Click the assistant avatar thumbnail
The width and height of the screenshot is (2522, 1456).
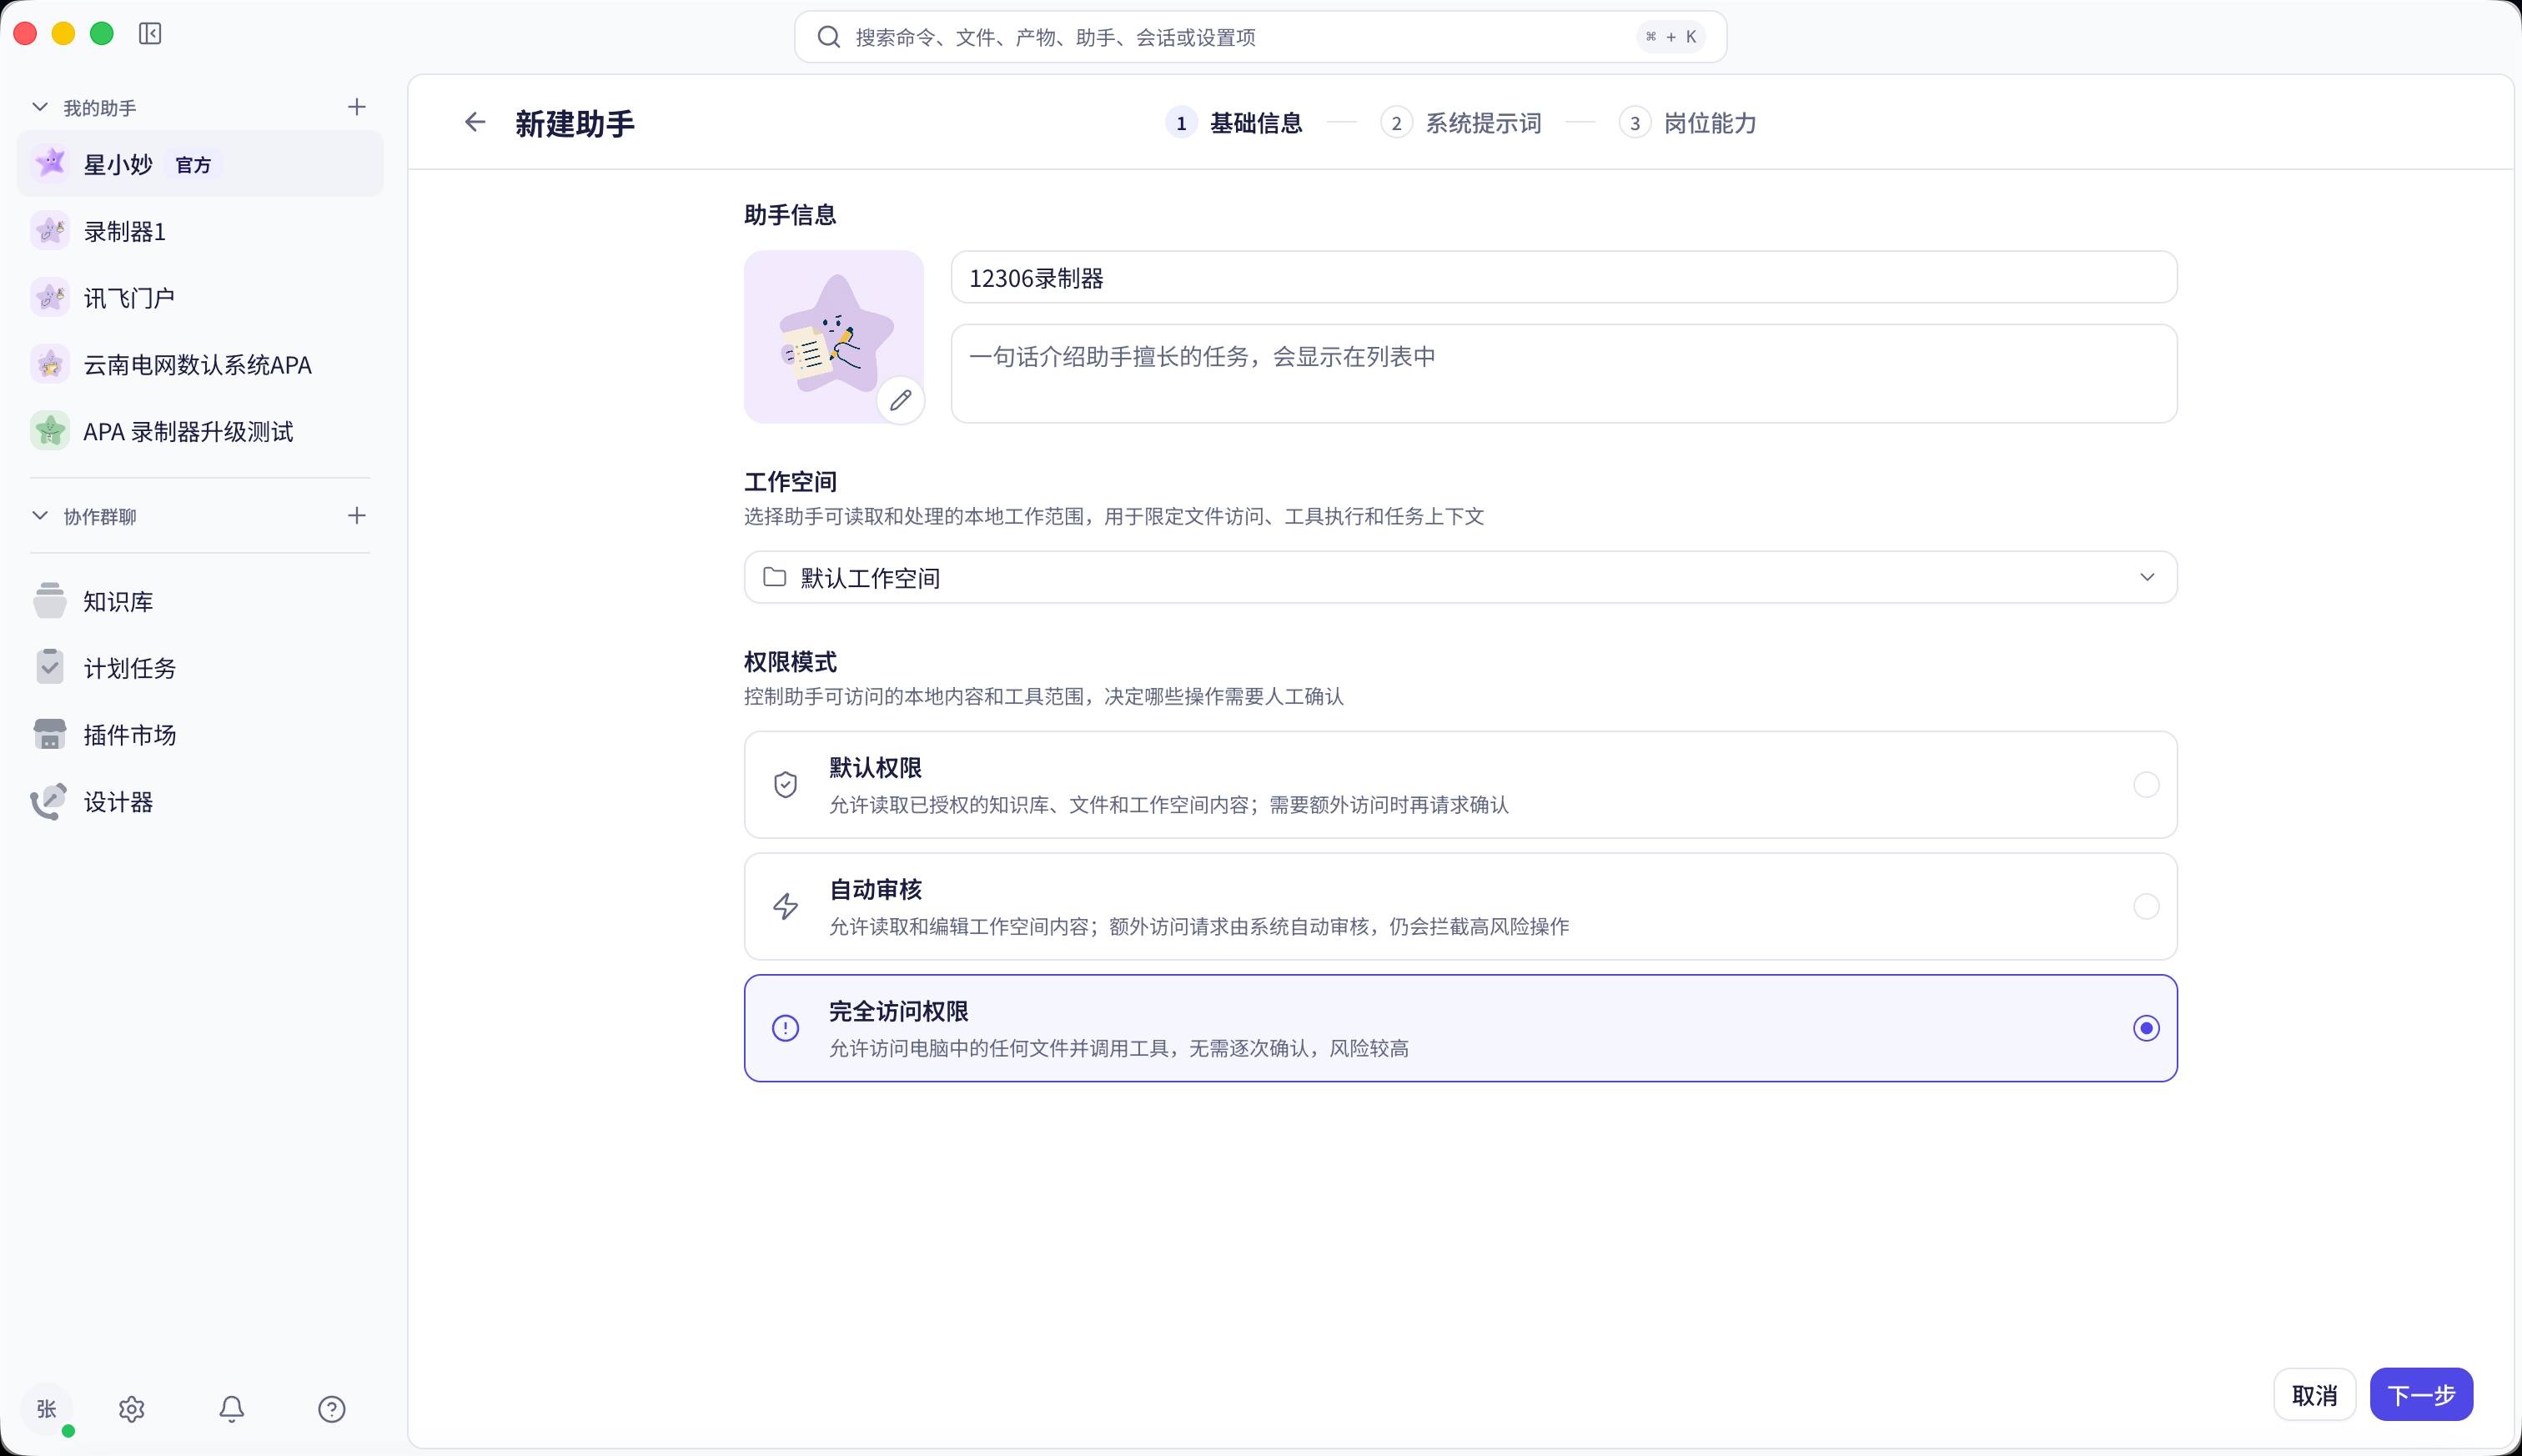point(833,336)
